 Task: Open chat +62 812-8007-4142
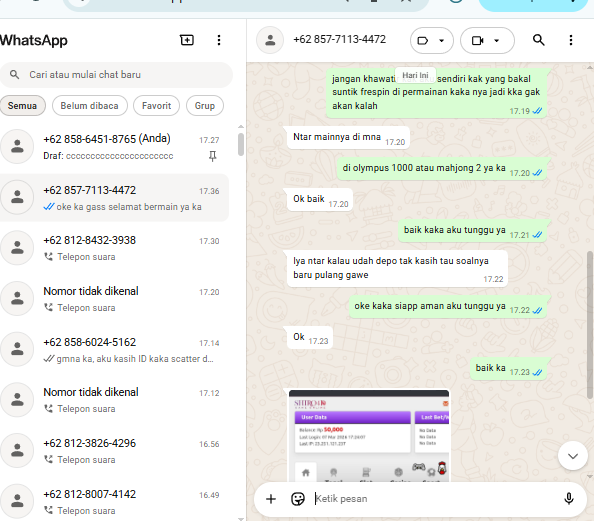coord(114,502)
